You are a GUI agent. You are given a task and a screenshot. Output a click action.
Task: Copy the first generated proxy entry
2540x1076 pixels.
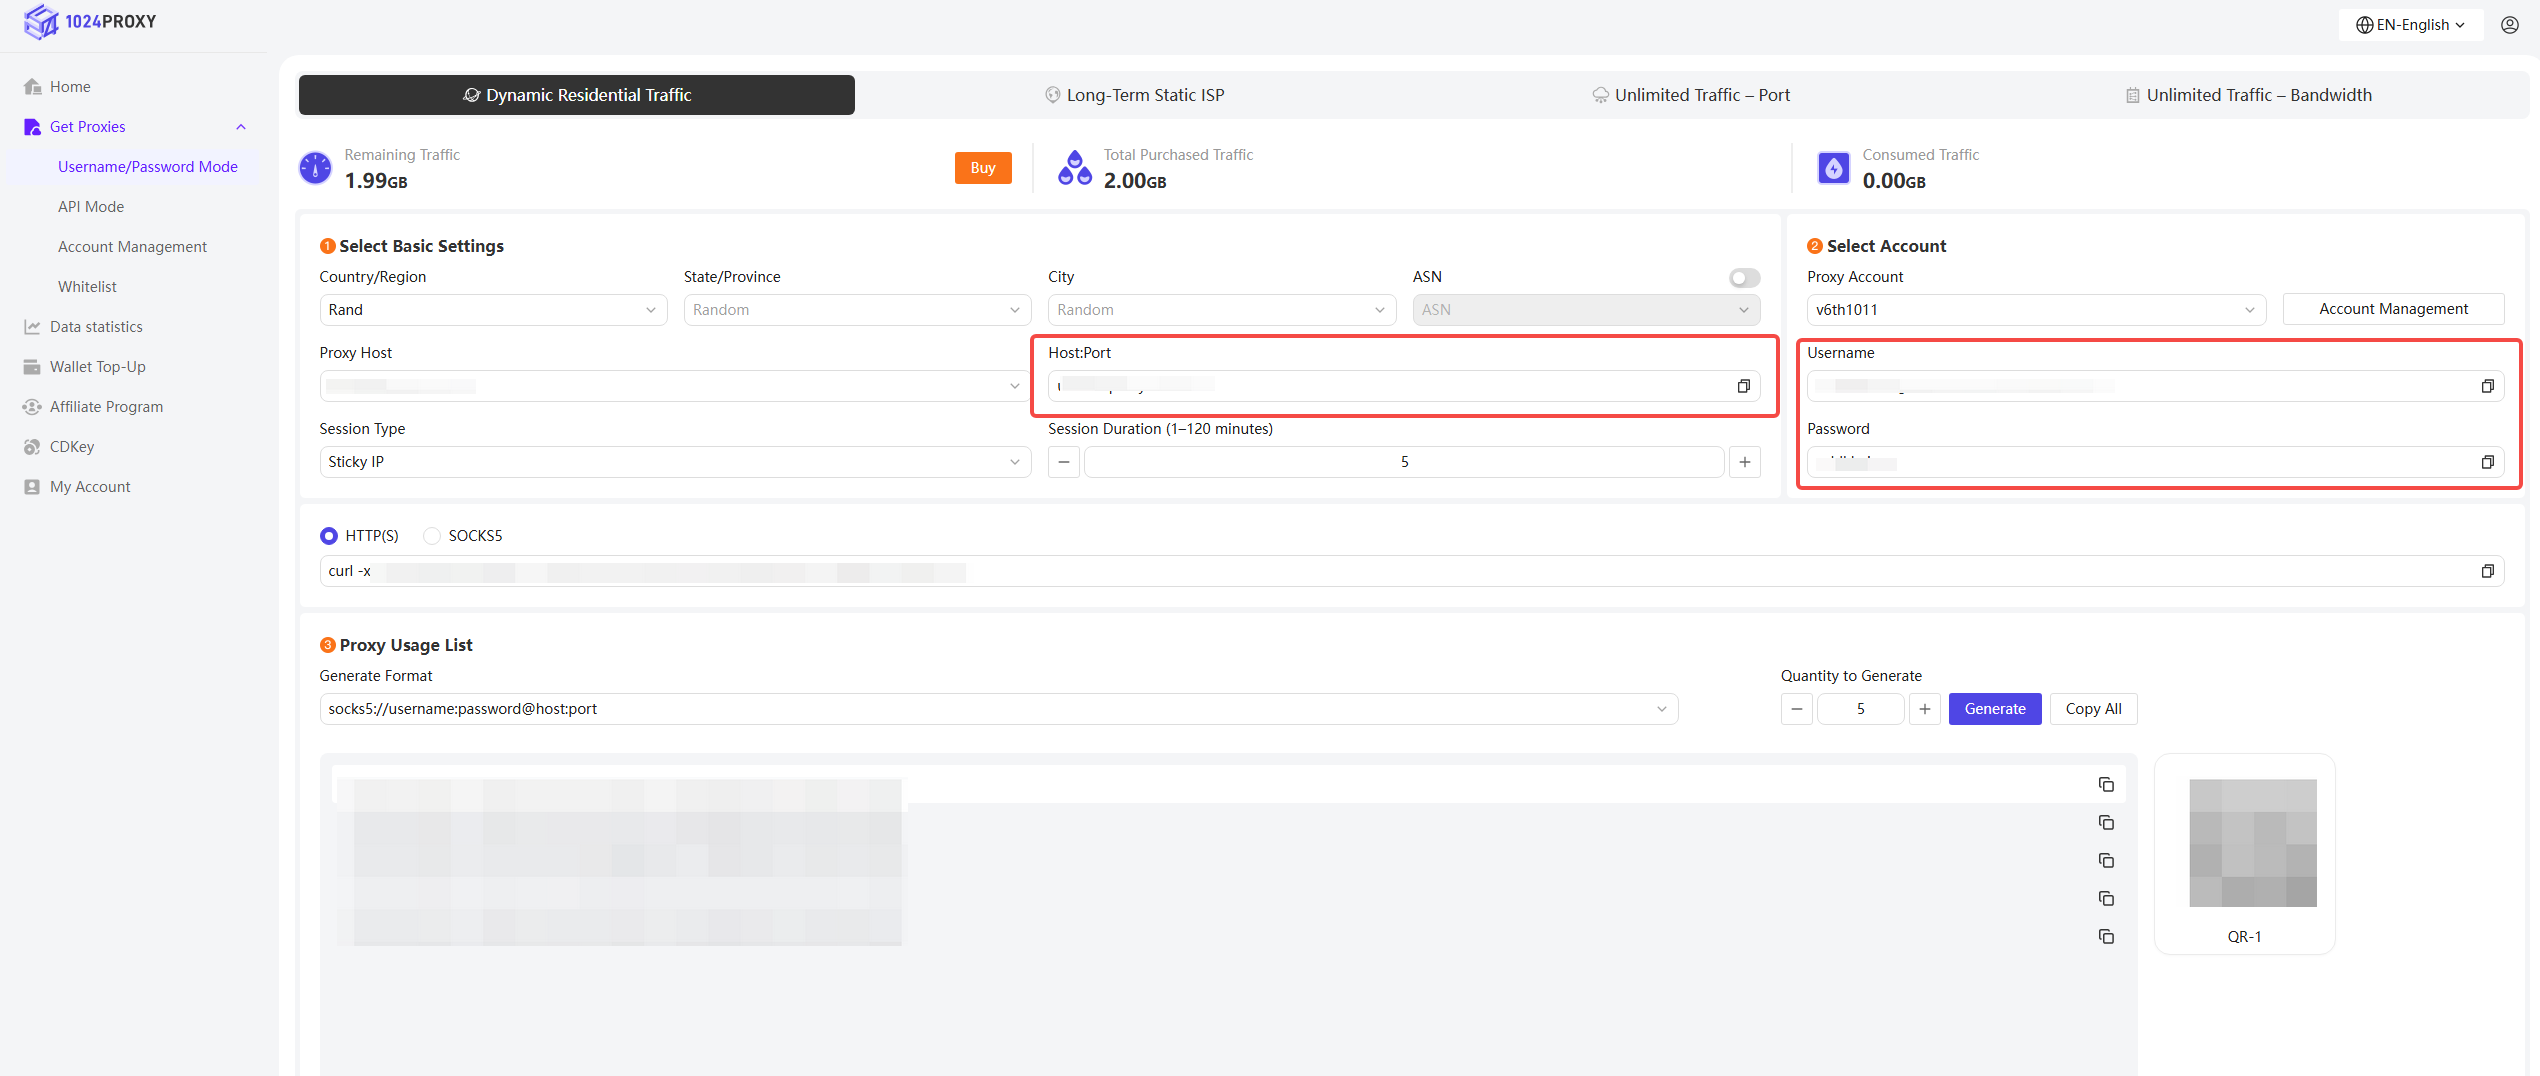[2106, 785]
